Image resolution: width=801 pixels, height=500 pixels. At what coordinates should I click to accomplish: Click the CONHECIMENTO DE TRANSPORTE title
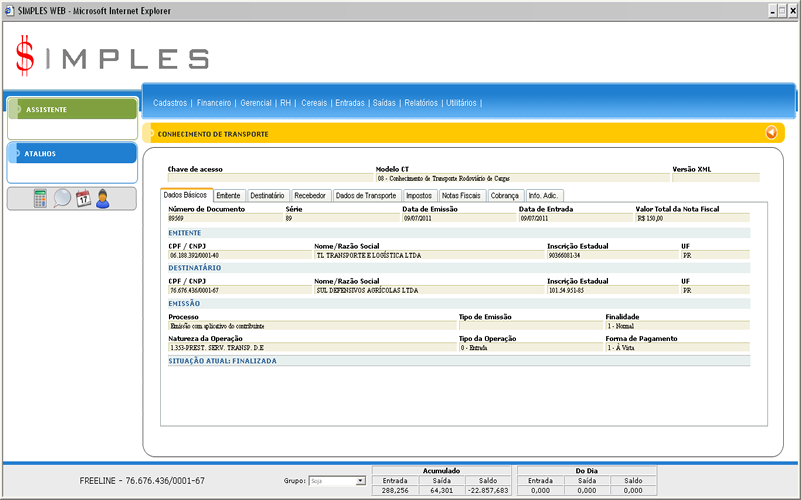(x=213, y=134)
